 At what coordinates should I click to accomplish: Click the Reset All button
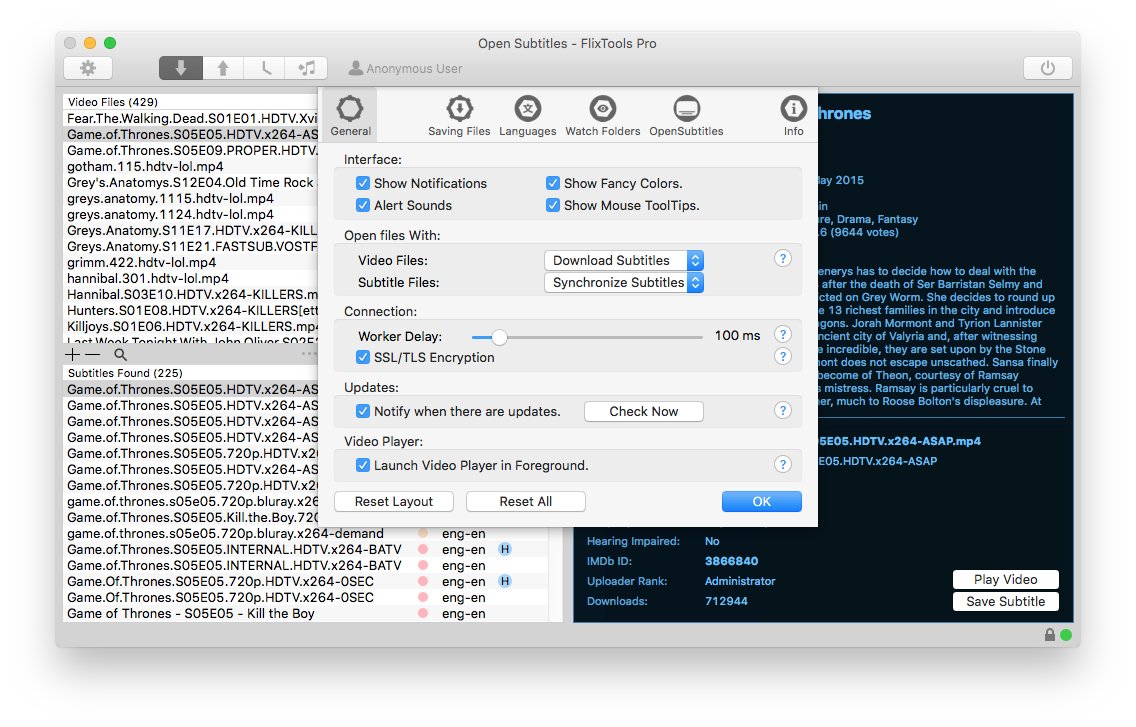(525, 502)
